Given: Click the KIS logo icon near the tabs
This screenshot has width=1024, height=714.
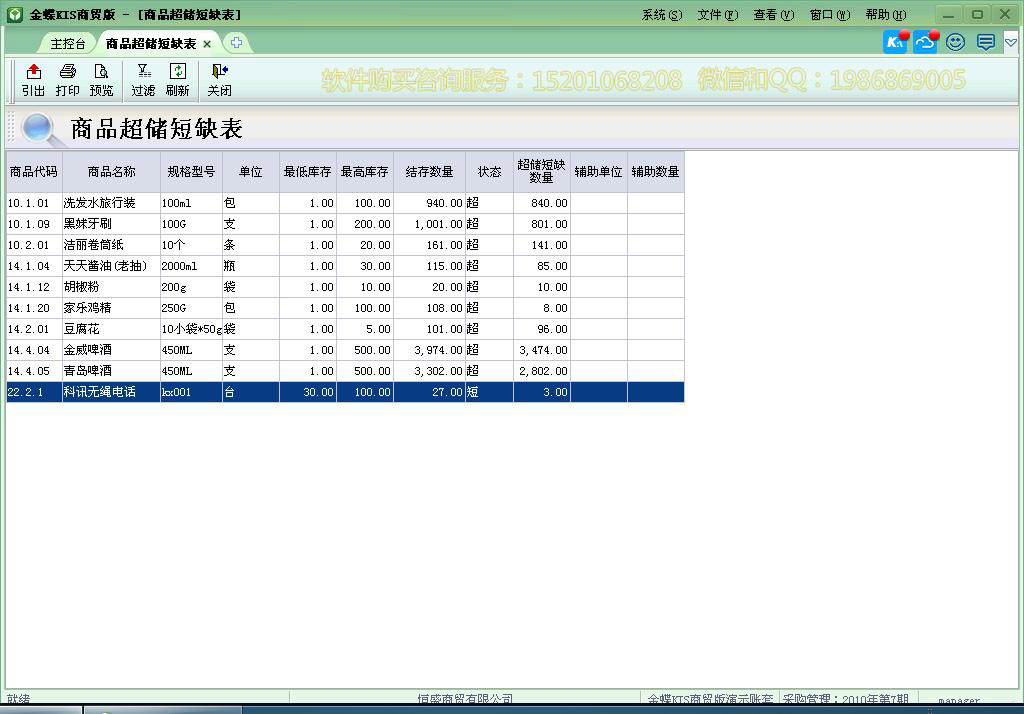Looking at the screenshot, I should [x=893, y=42].
